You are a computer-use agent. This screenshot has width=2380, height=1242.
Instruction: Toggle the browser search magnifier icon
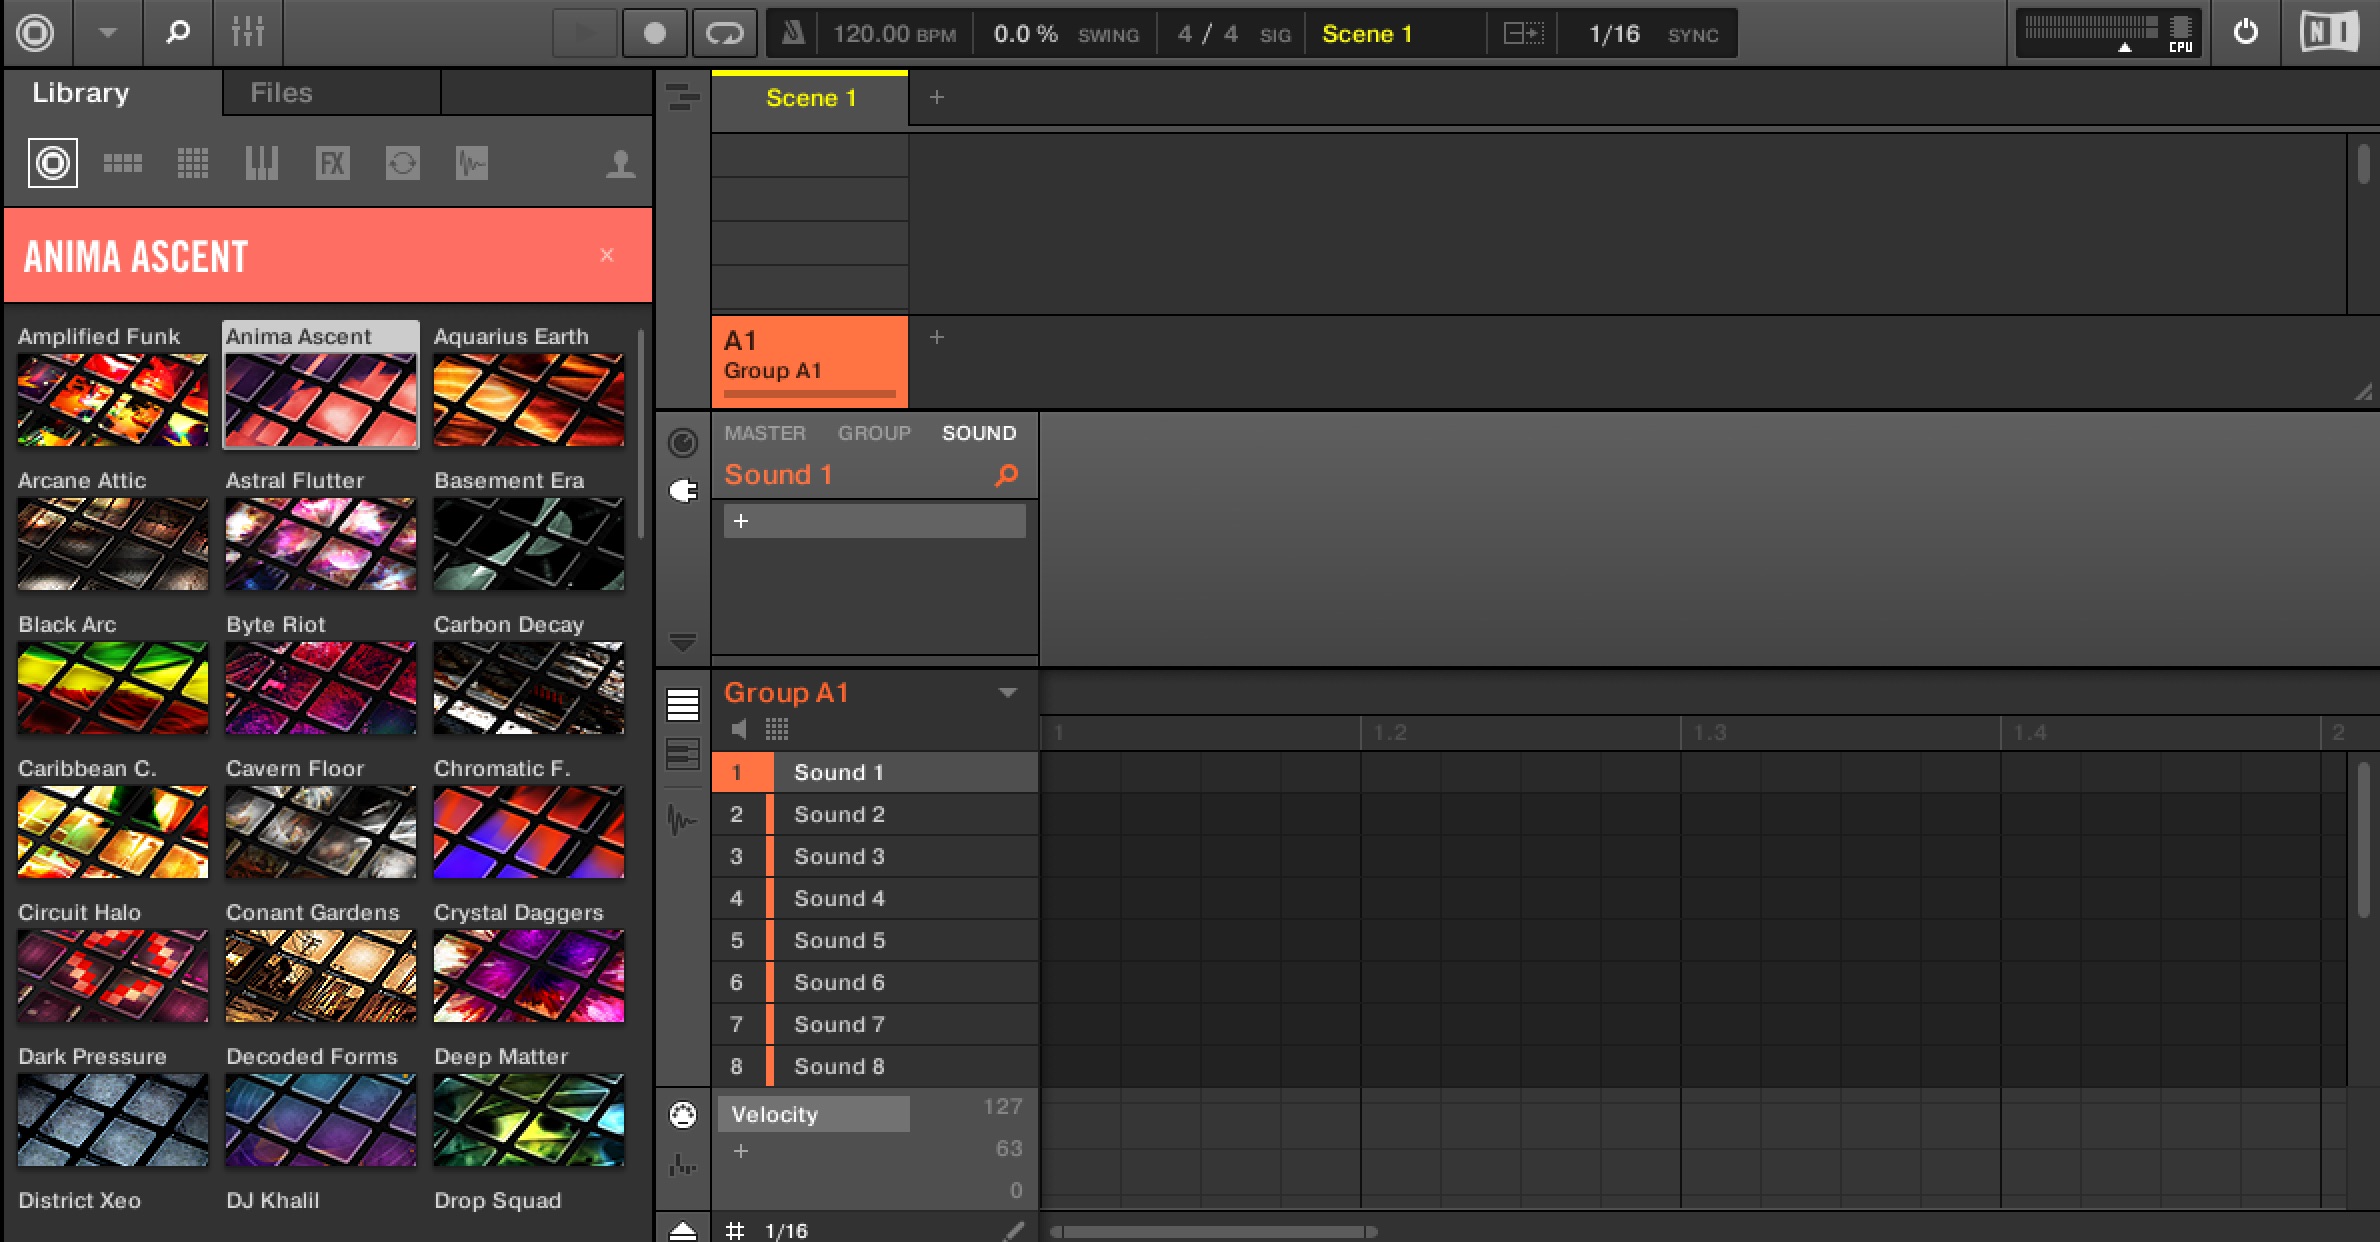pos(177,33)
